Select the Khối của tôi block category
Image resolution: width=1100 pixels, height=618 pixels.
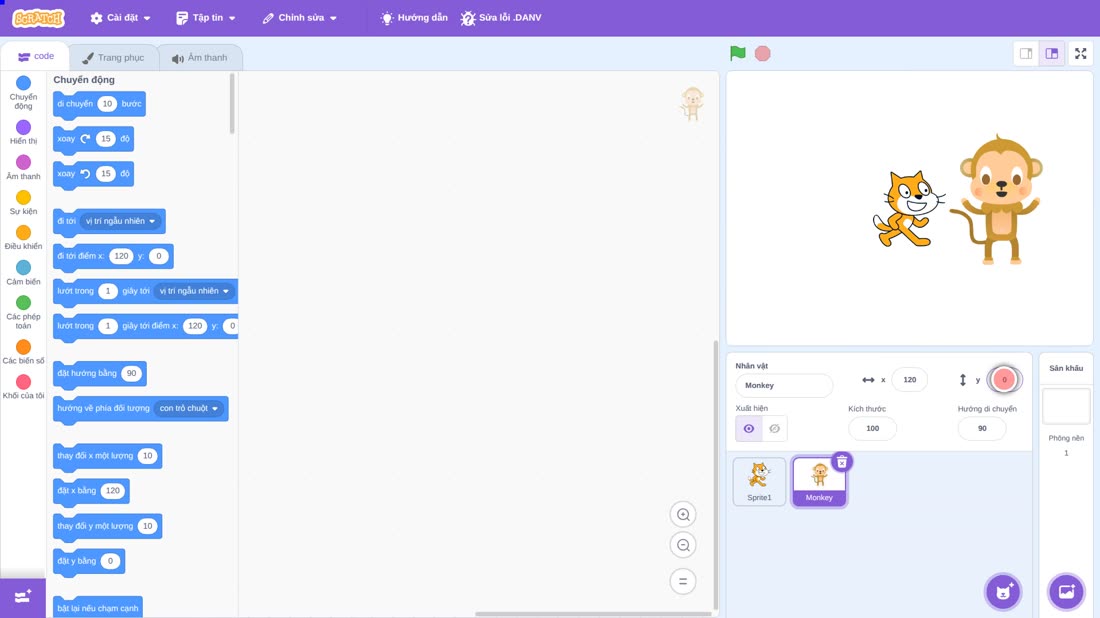[23, 387]
